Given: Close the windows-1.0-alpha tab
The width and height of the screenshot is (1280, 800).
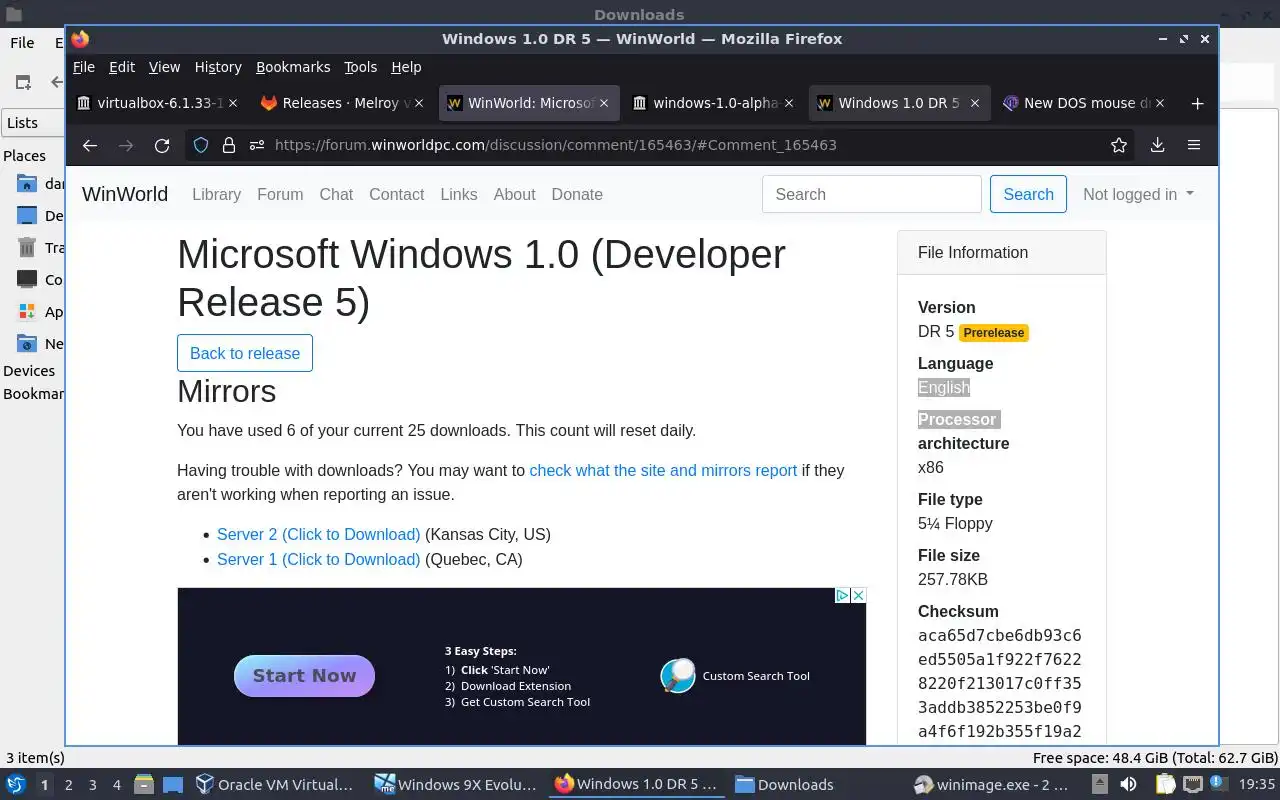Looking at the screenshot, I should 789,103.
